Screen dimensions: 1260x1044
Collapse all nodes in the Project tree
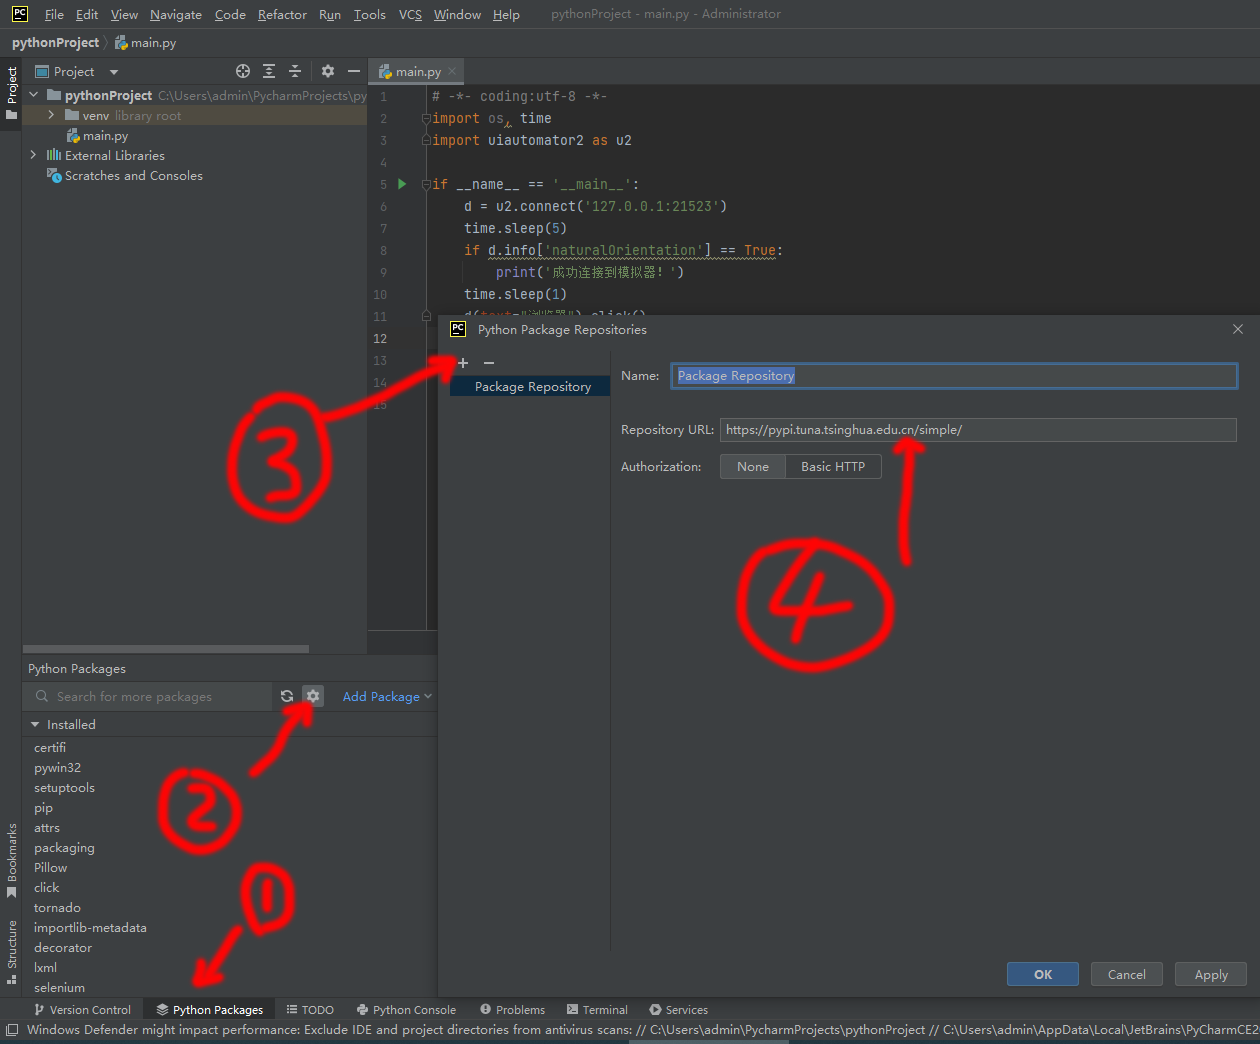295,71
